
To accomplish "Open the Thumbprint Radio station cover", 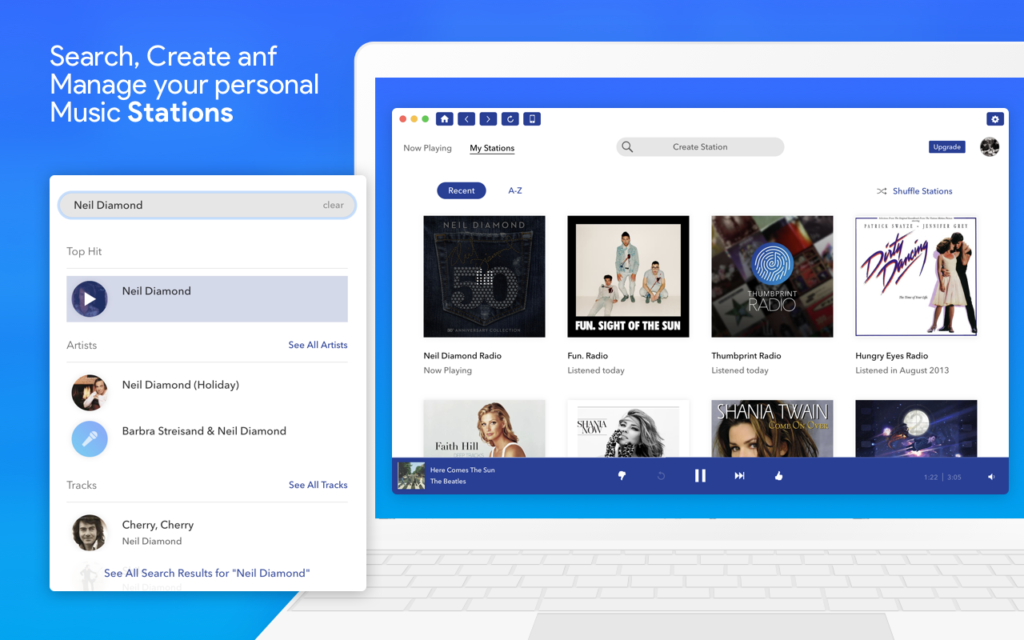I will point(772,276).
